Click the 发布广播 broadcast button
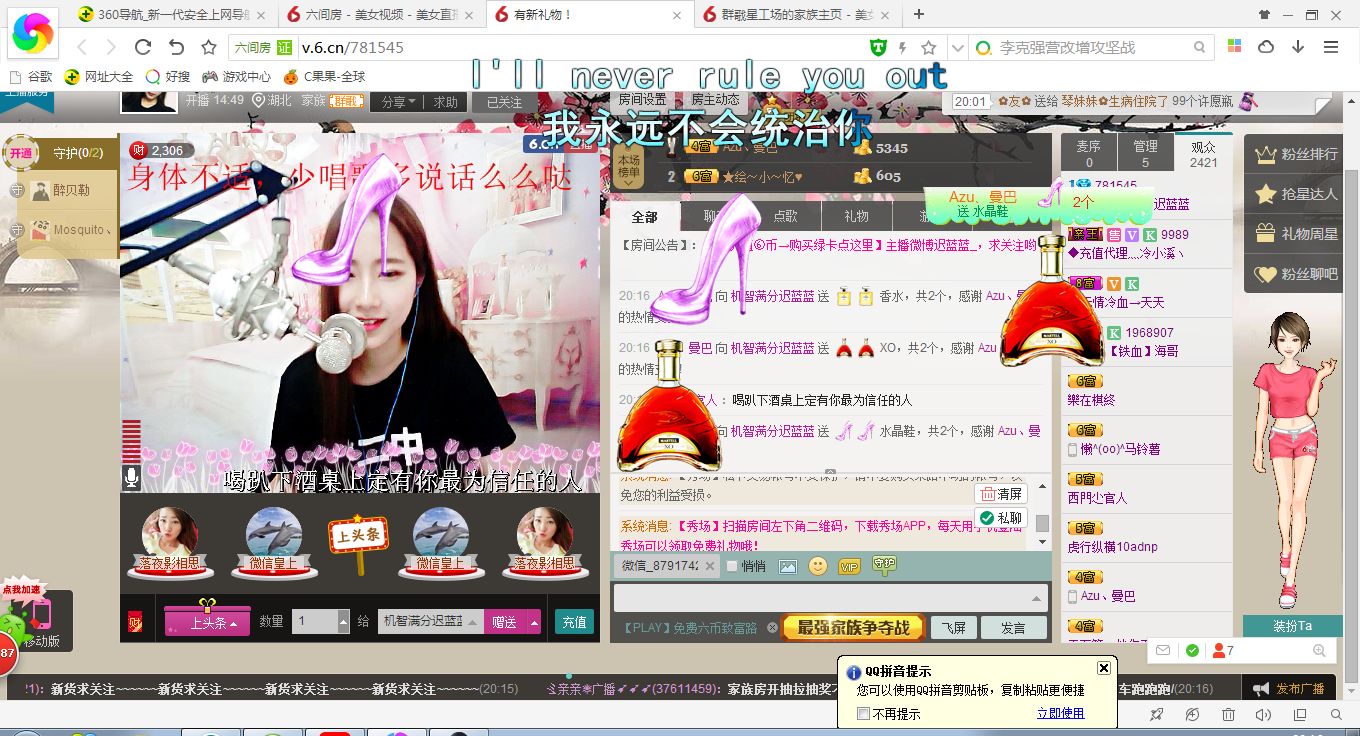Screen dimensions: 1360x736 point(1289,689)
